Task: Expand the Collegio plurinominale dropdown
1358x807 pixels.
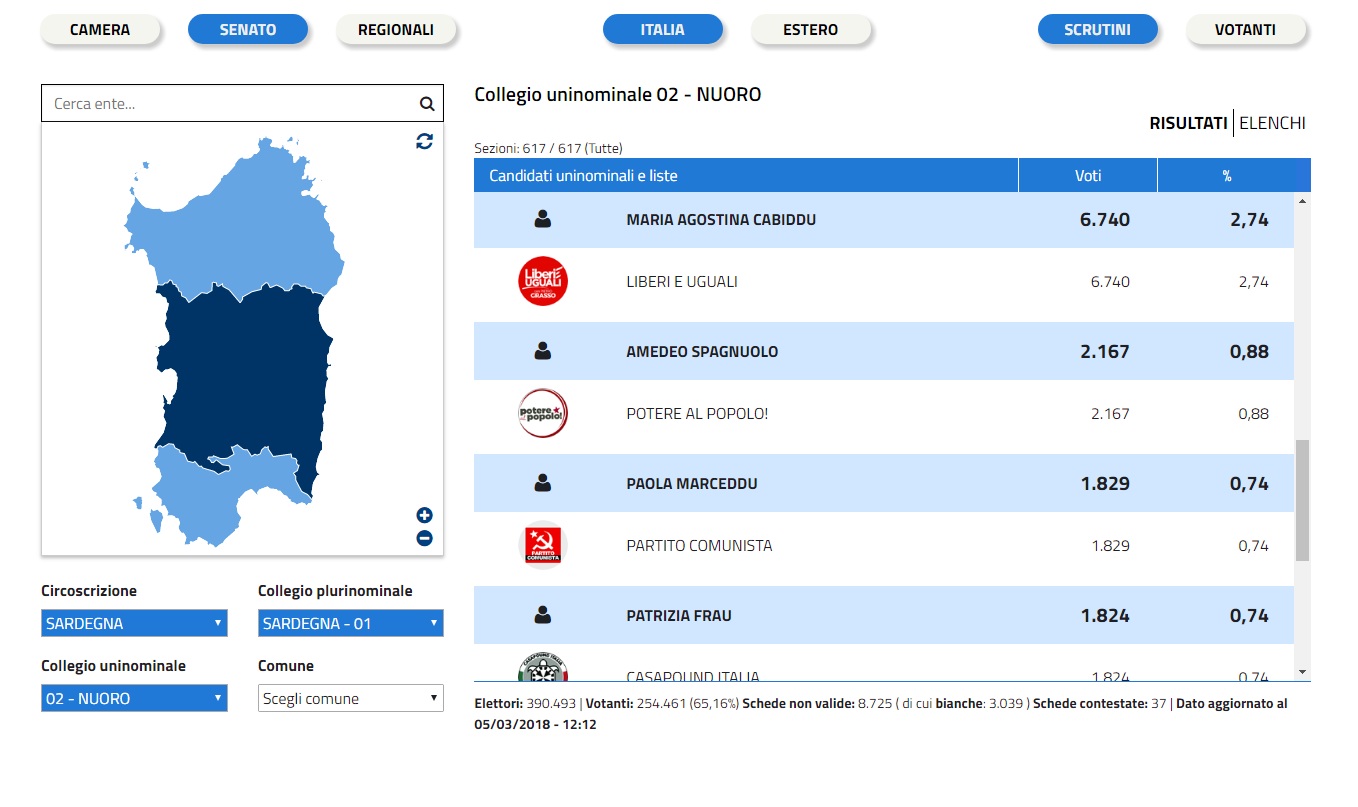Action: point(350,623)
